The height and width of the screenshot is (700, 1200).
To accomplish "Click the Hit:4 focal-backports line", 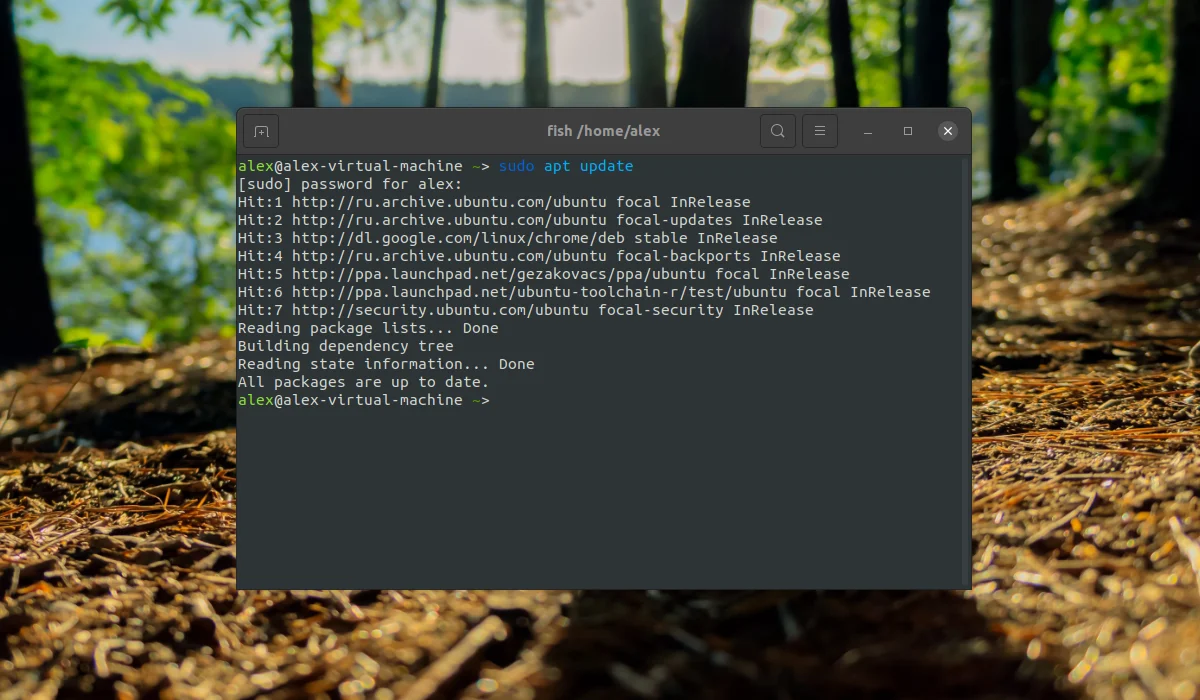I will click(x=539, y=256).
